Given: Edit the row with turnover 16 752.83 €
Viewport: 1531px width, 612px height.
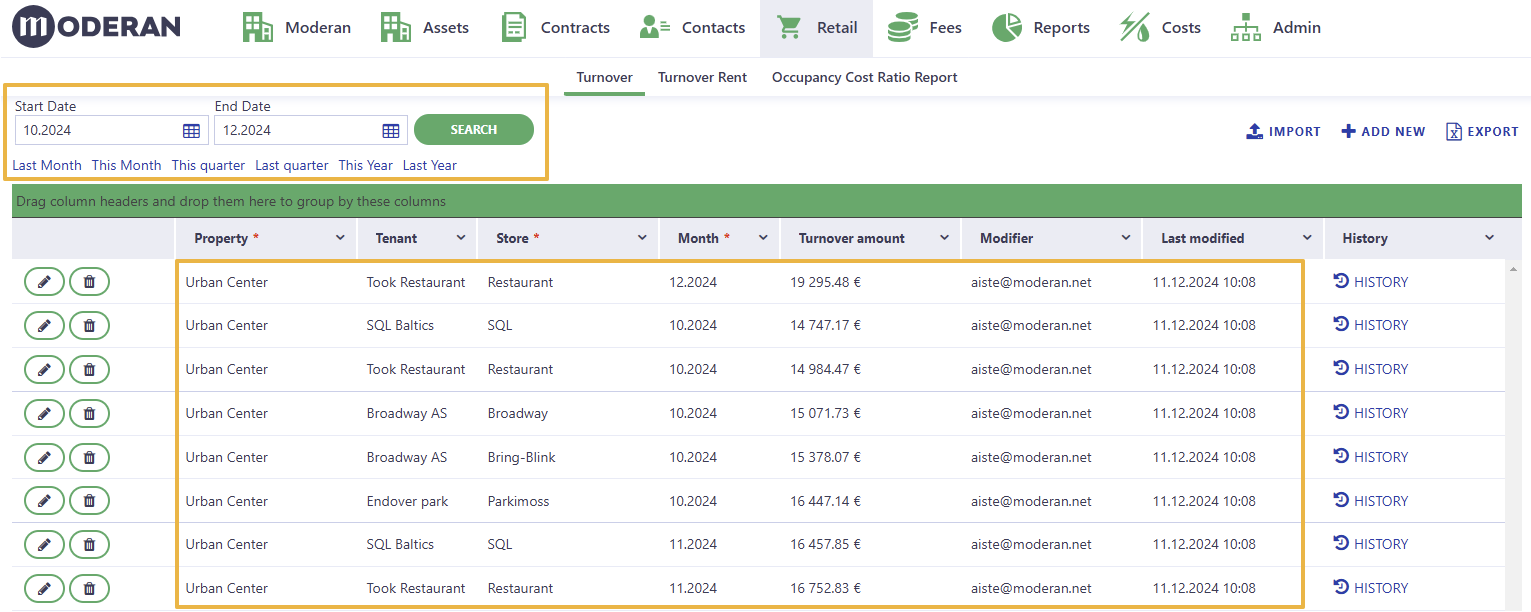Looking at the screenshot, I should pyautogui.click(x=44, y=588).
